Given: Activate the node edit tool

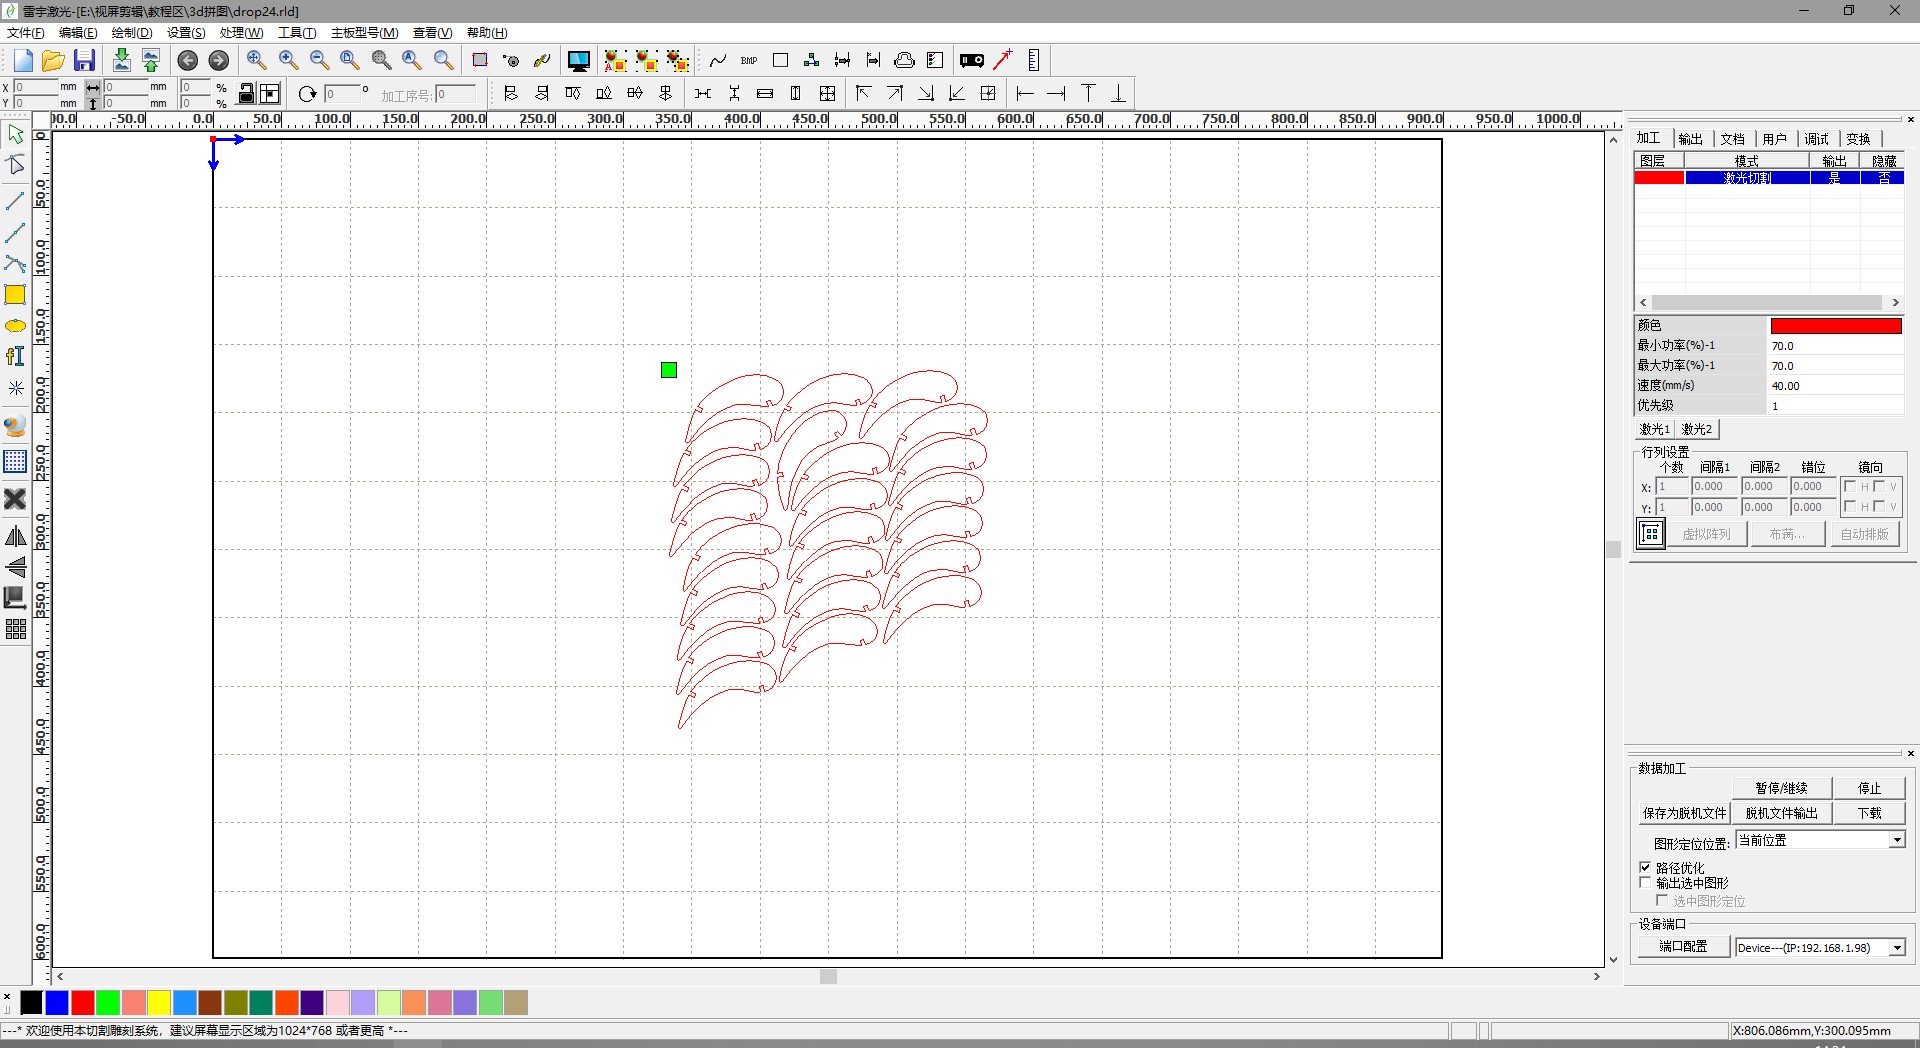Looking at the screenshot, I should [16, 164].
